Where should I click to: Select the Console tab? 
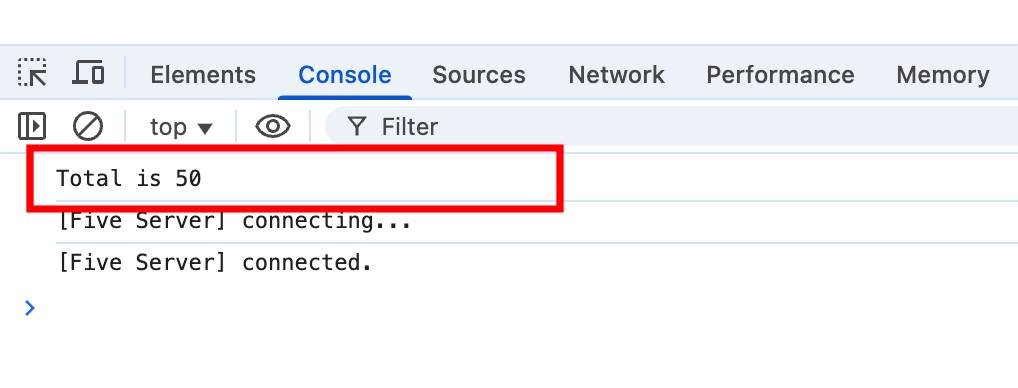pos(345,75)
